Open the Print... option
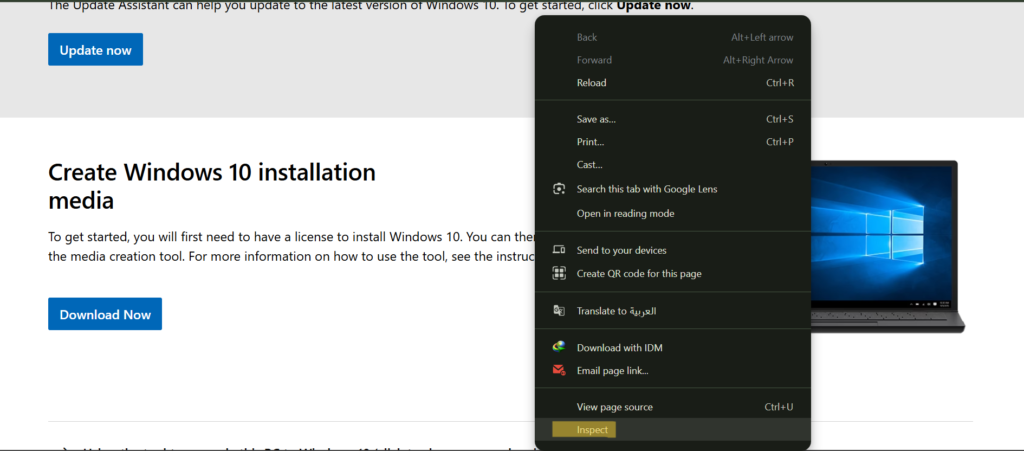Screen dimensions: 1024x451 [x=590, y=142]
